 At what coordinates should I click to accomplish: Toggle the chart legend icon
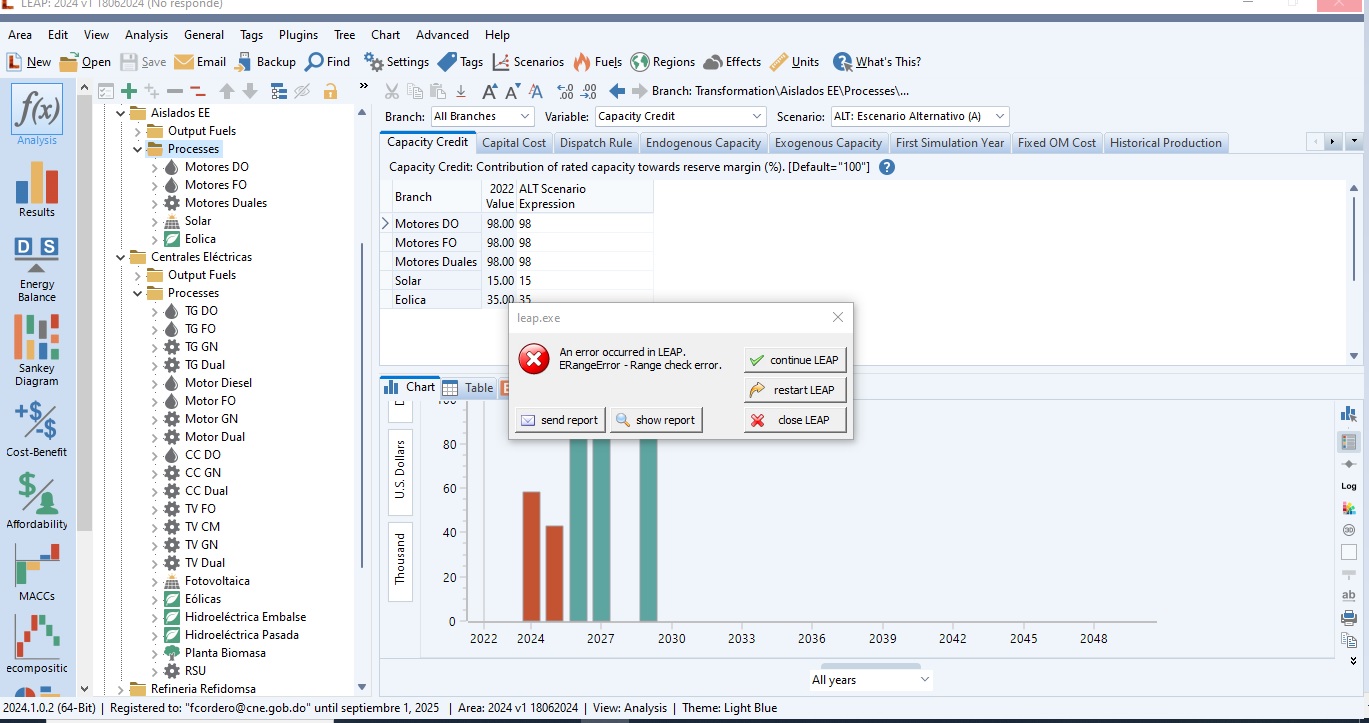(x=1348, y=441)
